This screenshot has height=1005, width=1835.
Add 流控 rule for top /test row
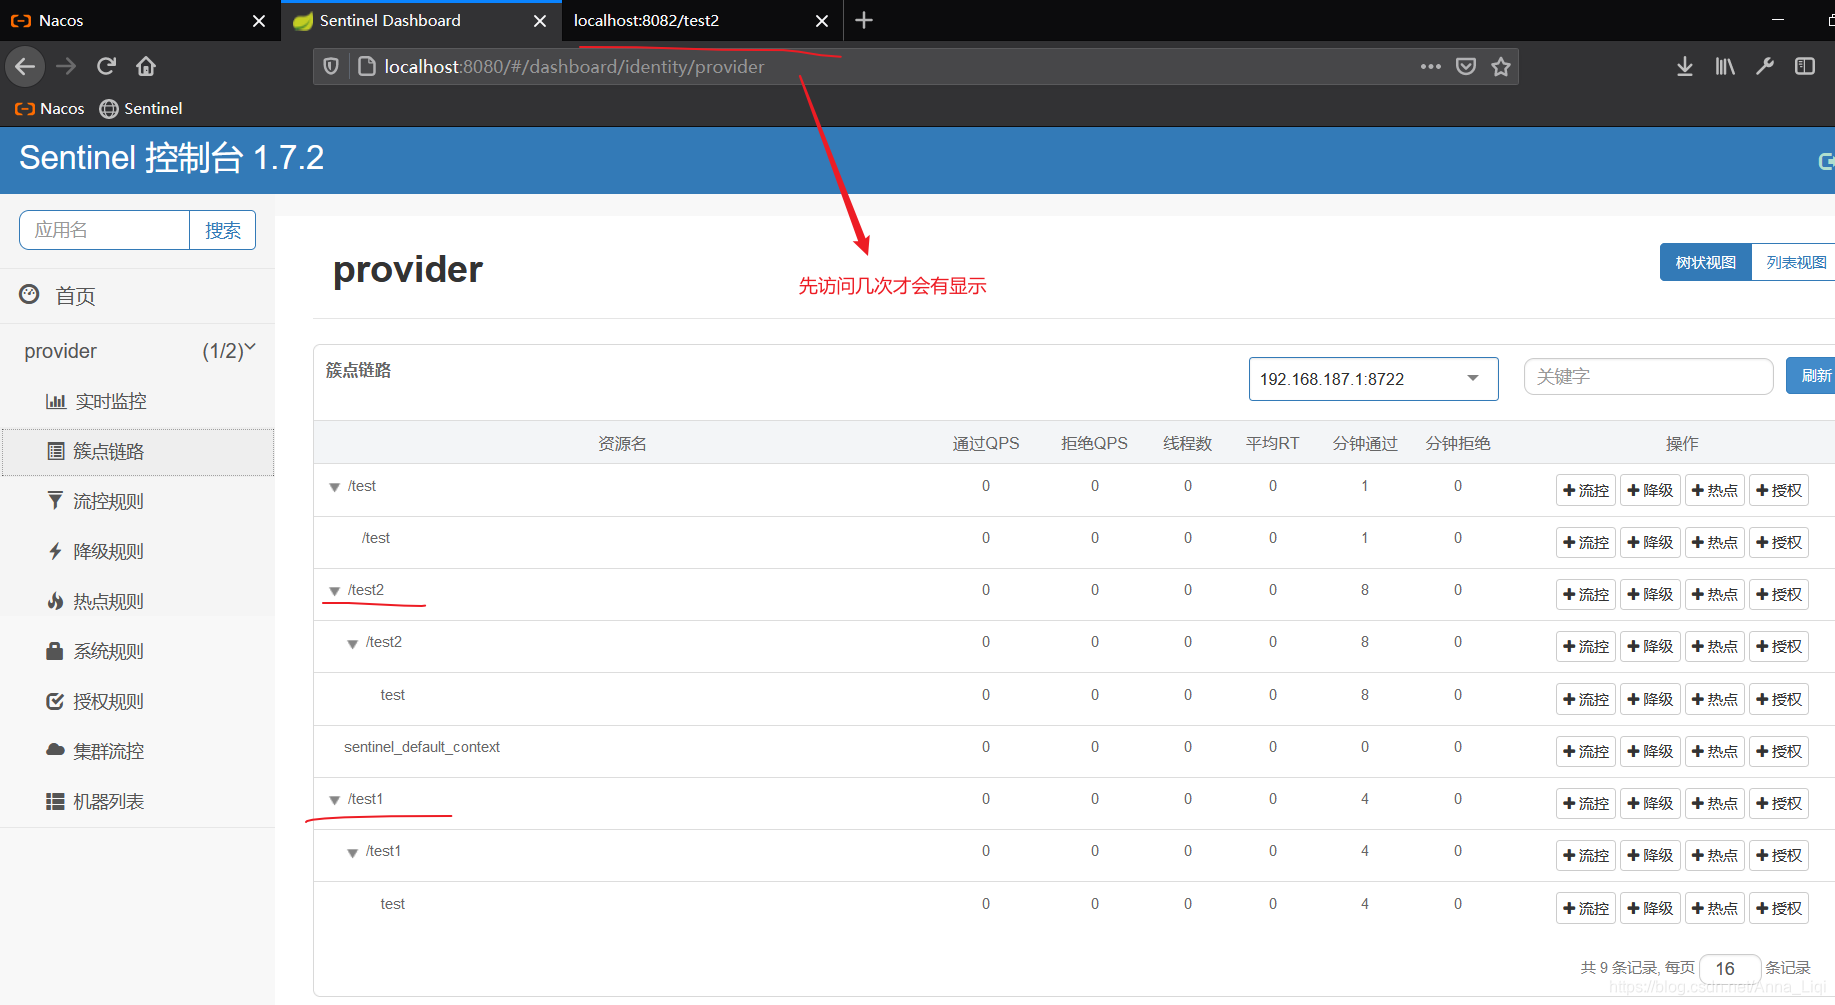tap(1586, 490)
